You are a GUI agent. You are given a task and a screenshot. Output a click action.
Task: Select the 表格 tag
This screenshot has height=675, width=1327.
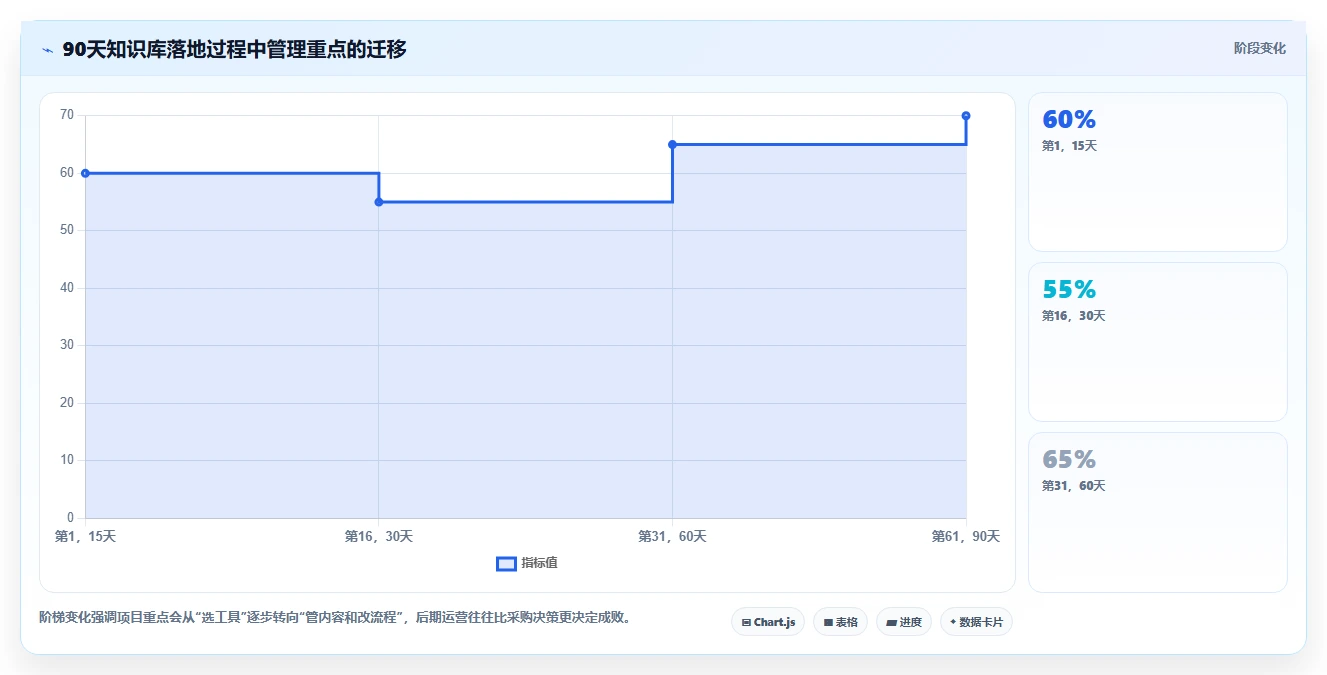coord(840,622)
